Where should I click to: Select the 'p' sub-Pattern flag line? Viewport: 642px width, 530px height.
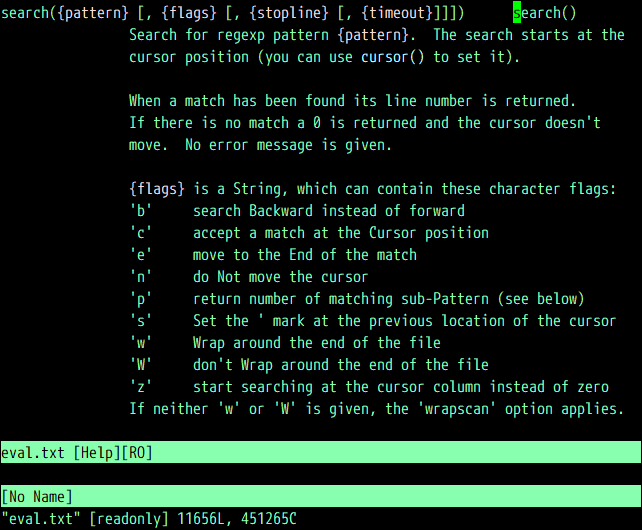tap(356, 299)
